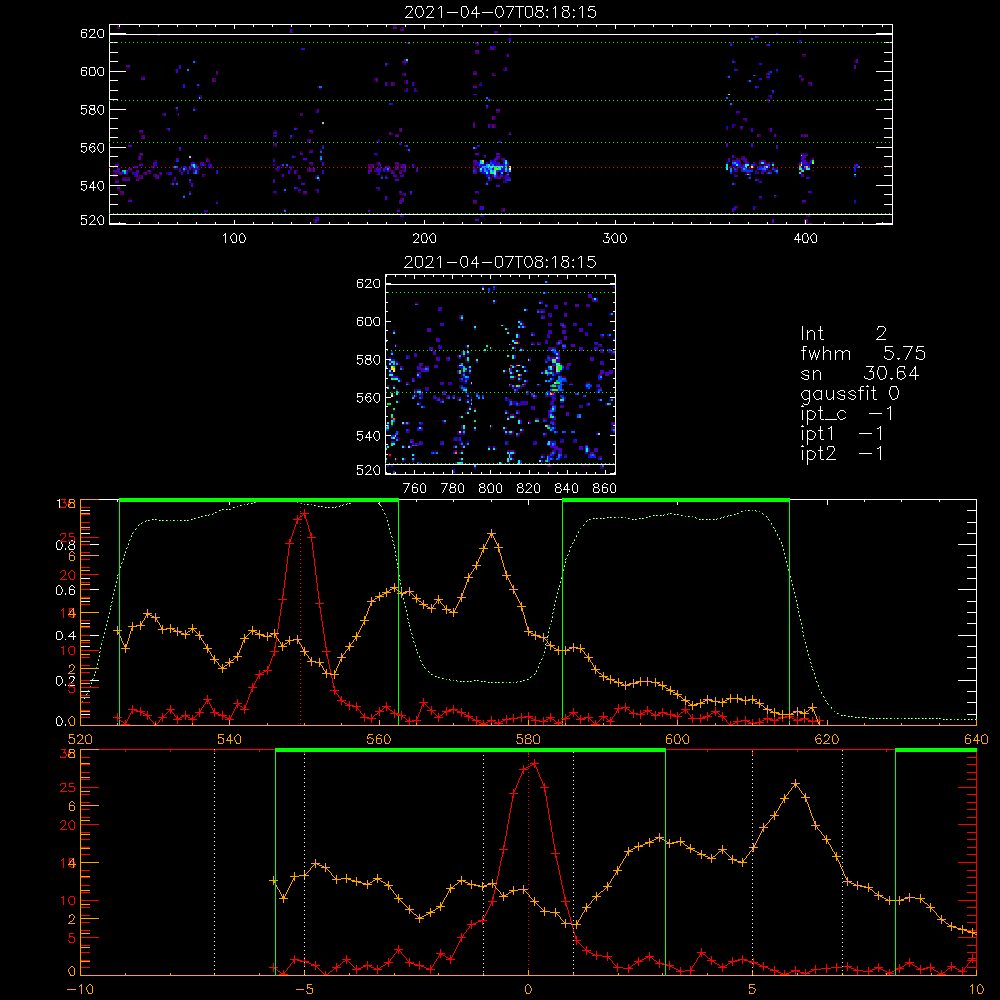The image size is (1000, 1000).
Task: Click the red peak of the first profile plot
Action: pyautogui.click(x=304, y=513)
